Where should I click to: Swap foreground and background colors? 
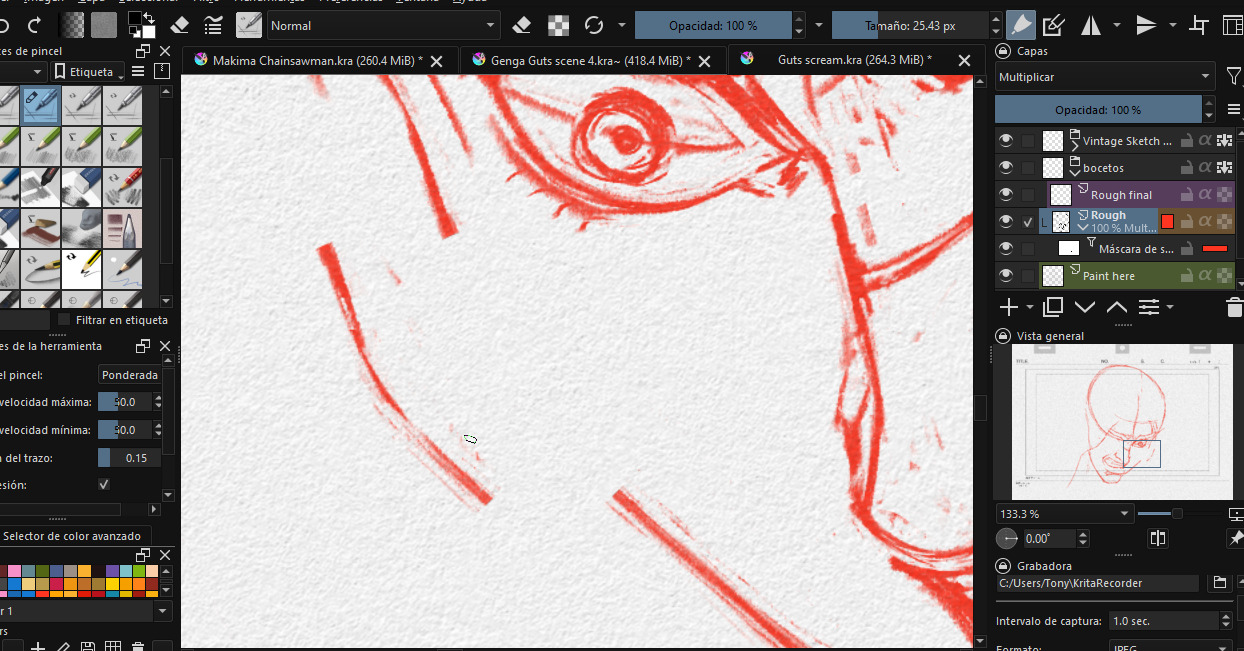pos(148,17)
